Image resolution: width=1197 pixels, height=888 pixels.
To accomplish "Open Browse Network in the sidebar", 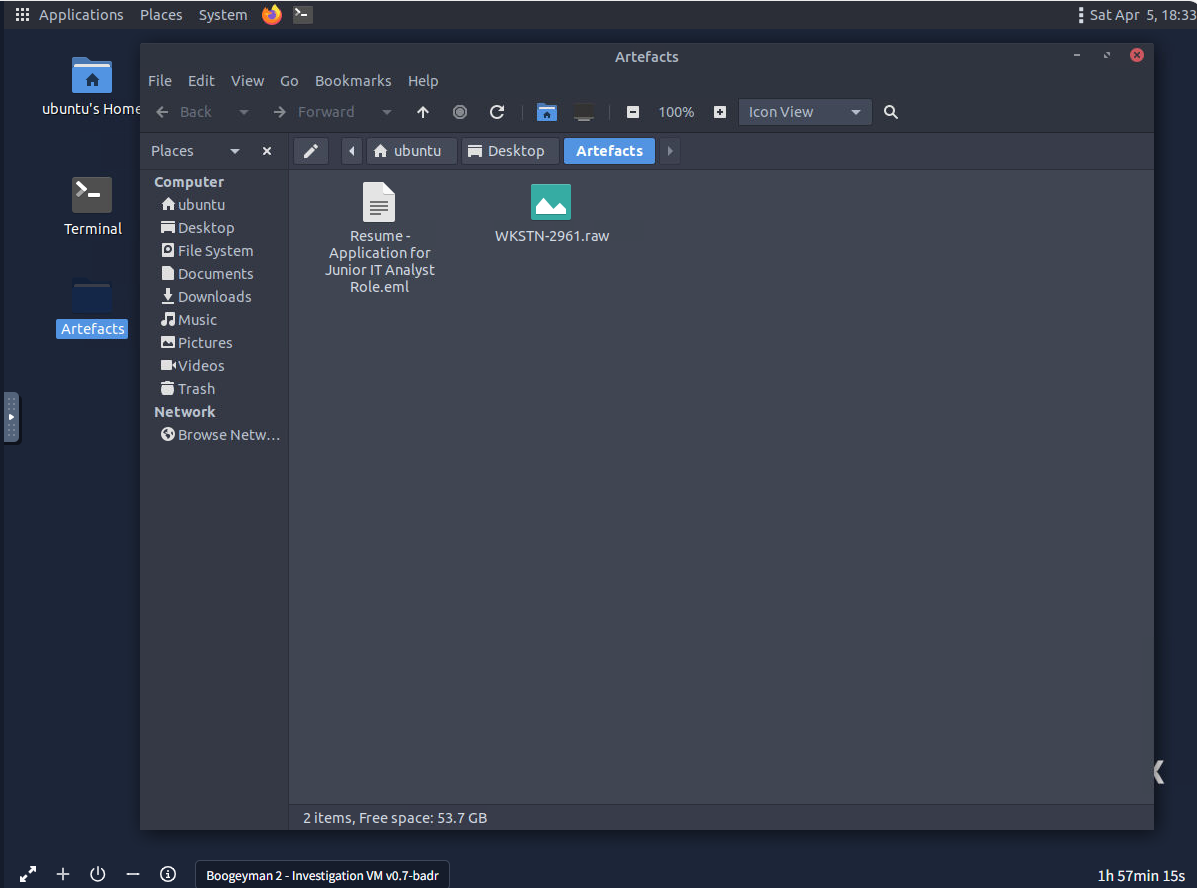I will click(x=220, y=434).
